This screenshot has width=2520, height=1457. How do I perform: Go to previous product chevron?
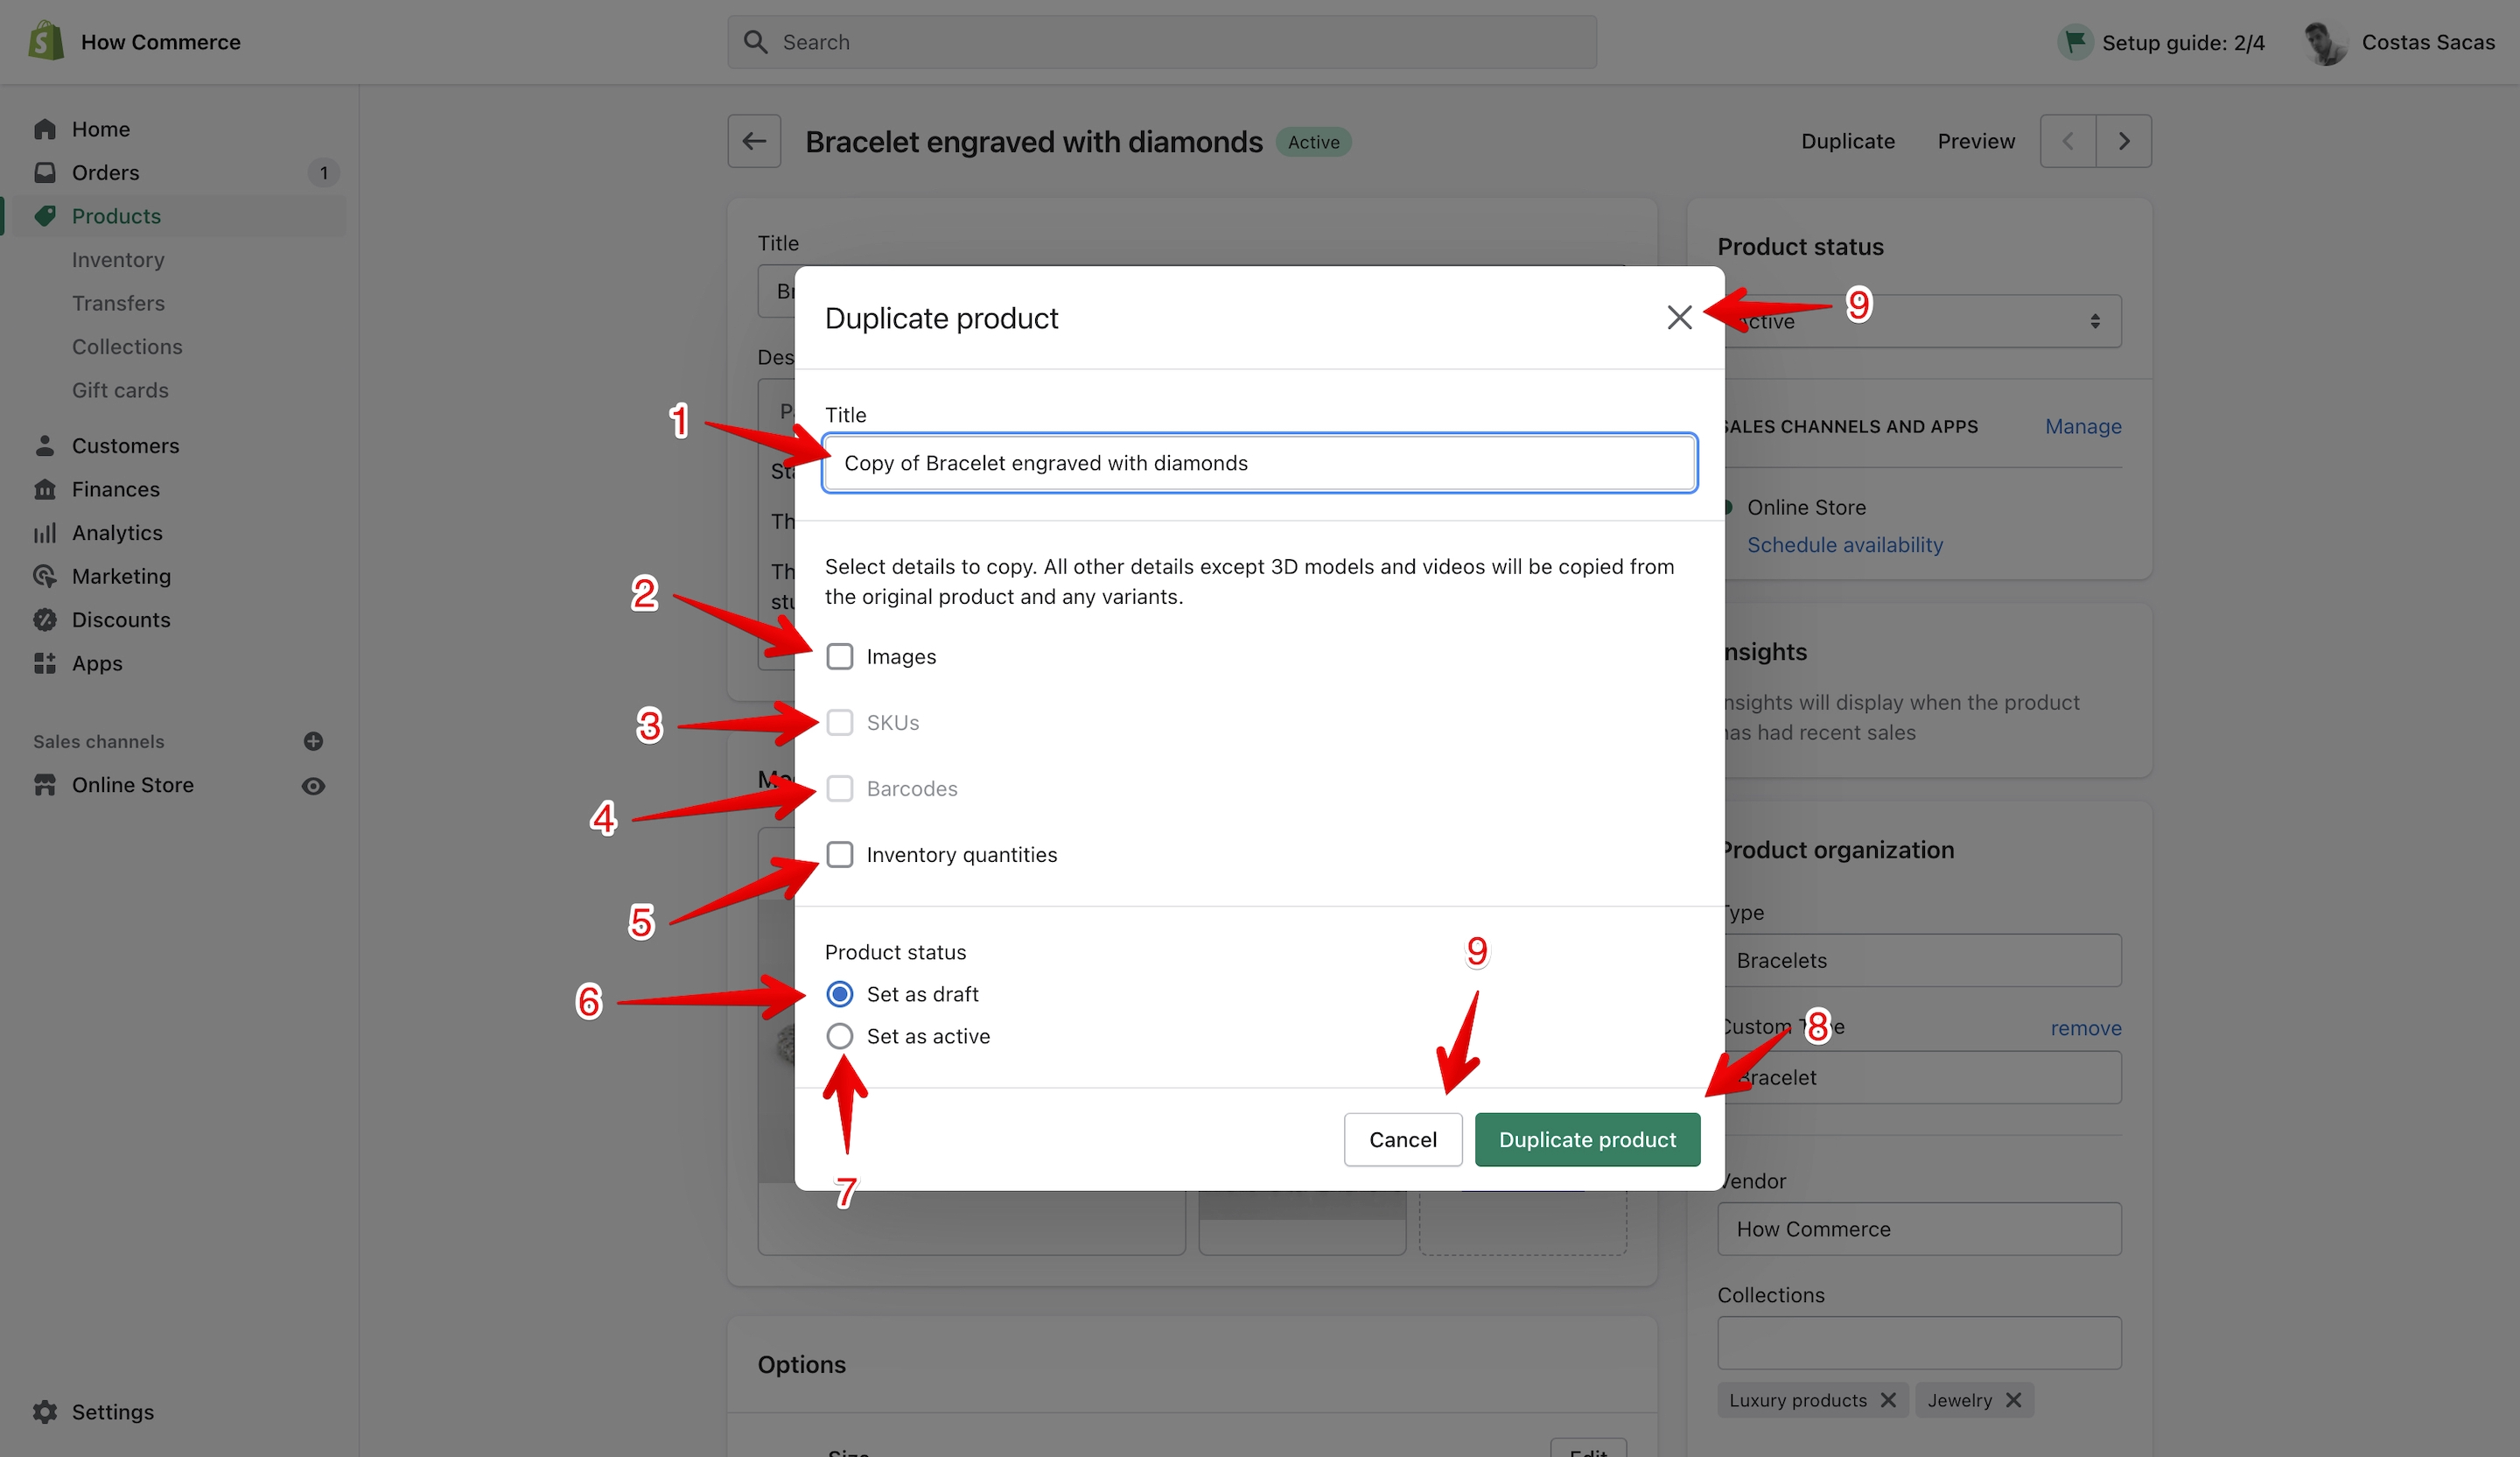pos(2068,141)
